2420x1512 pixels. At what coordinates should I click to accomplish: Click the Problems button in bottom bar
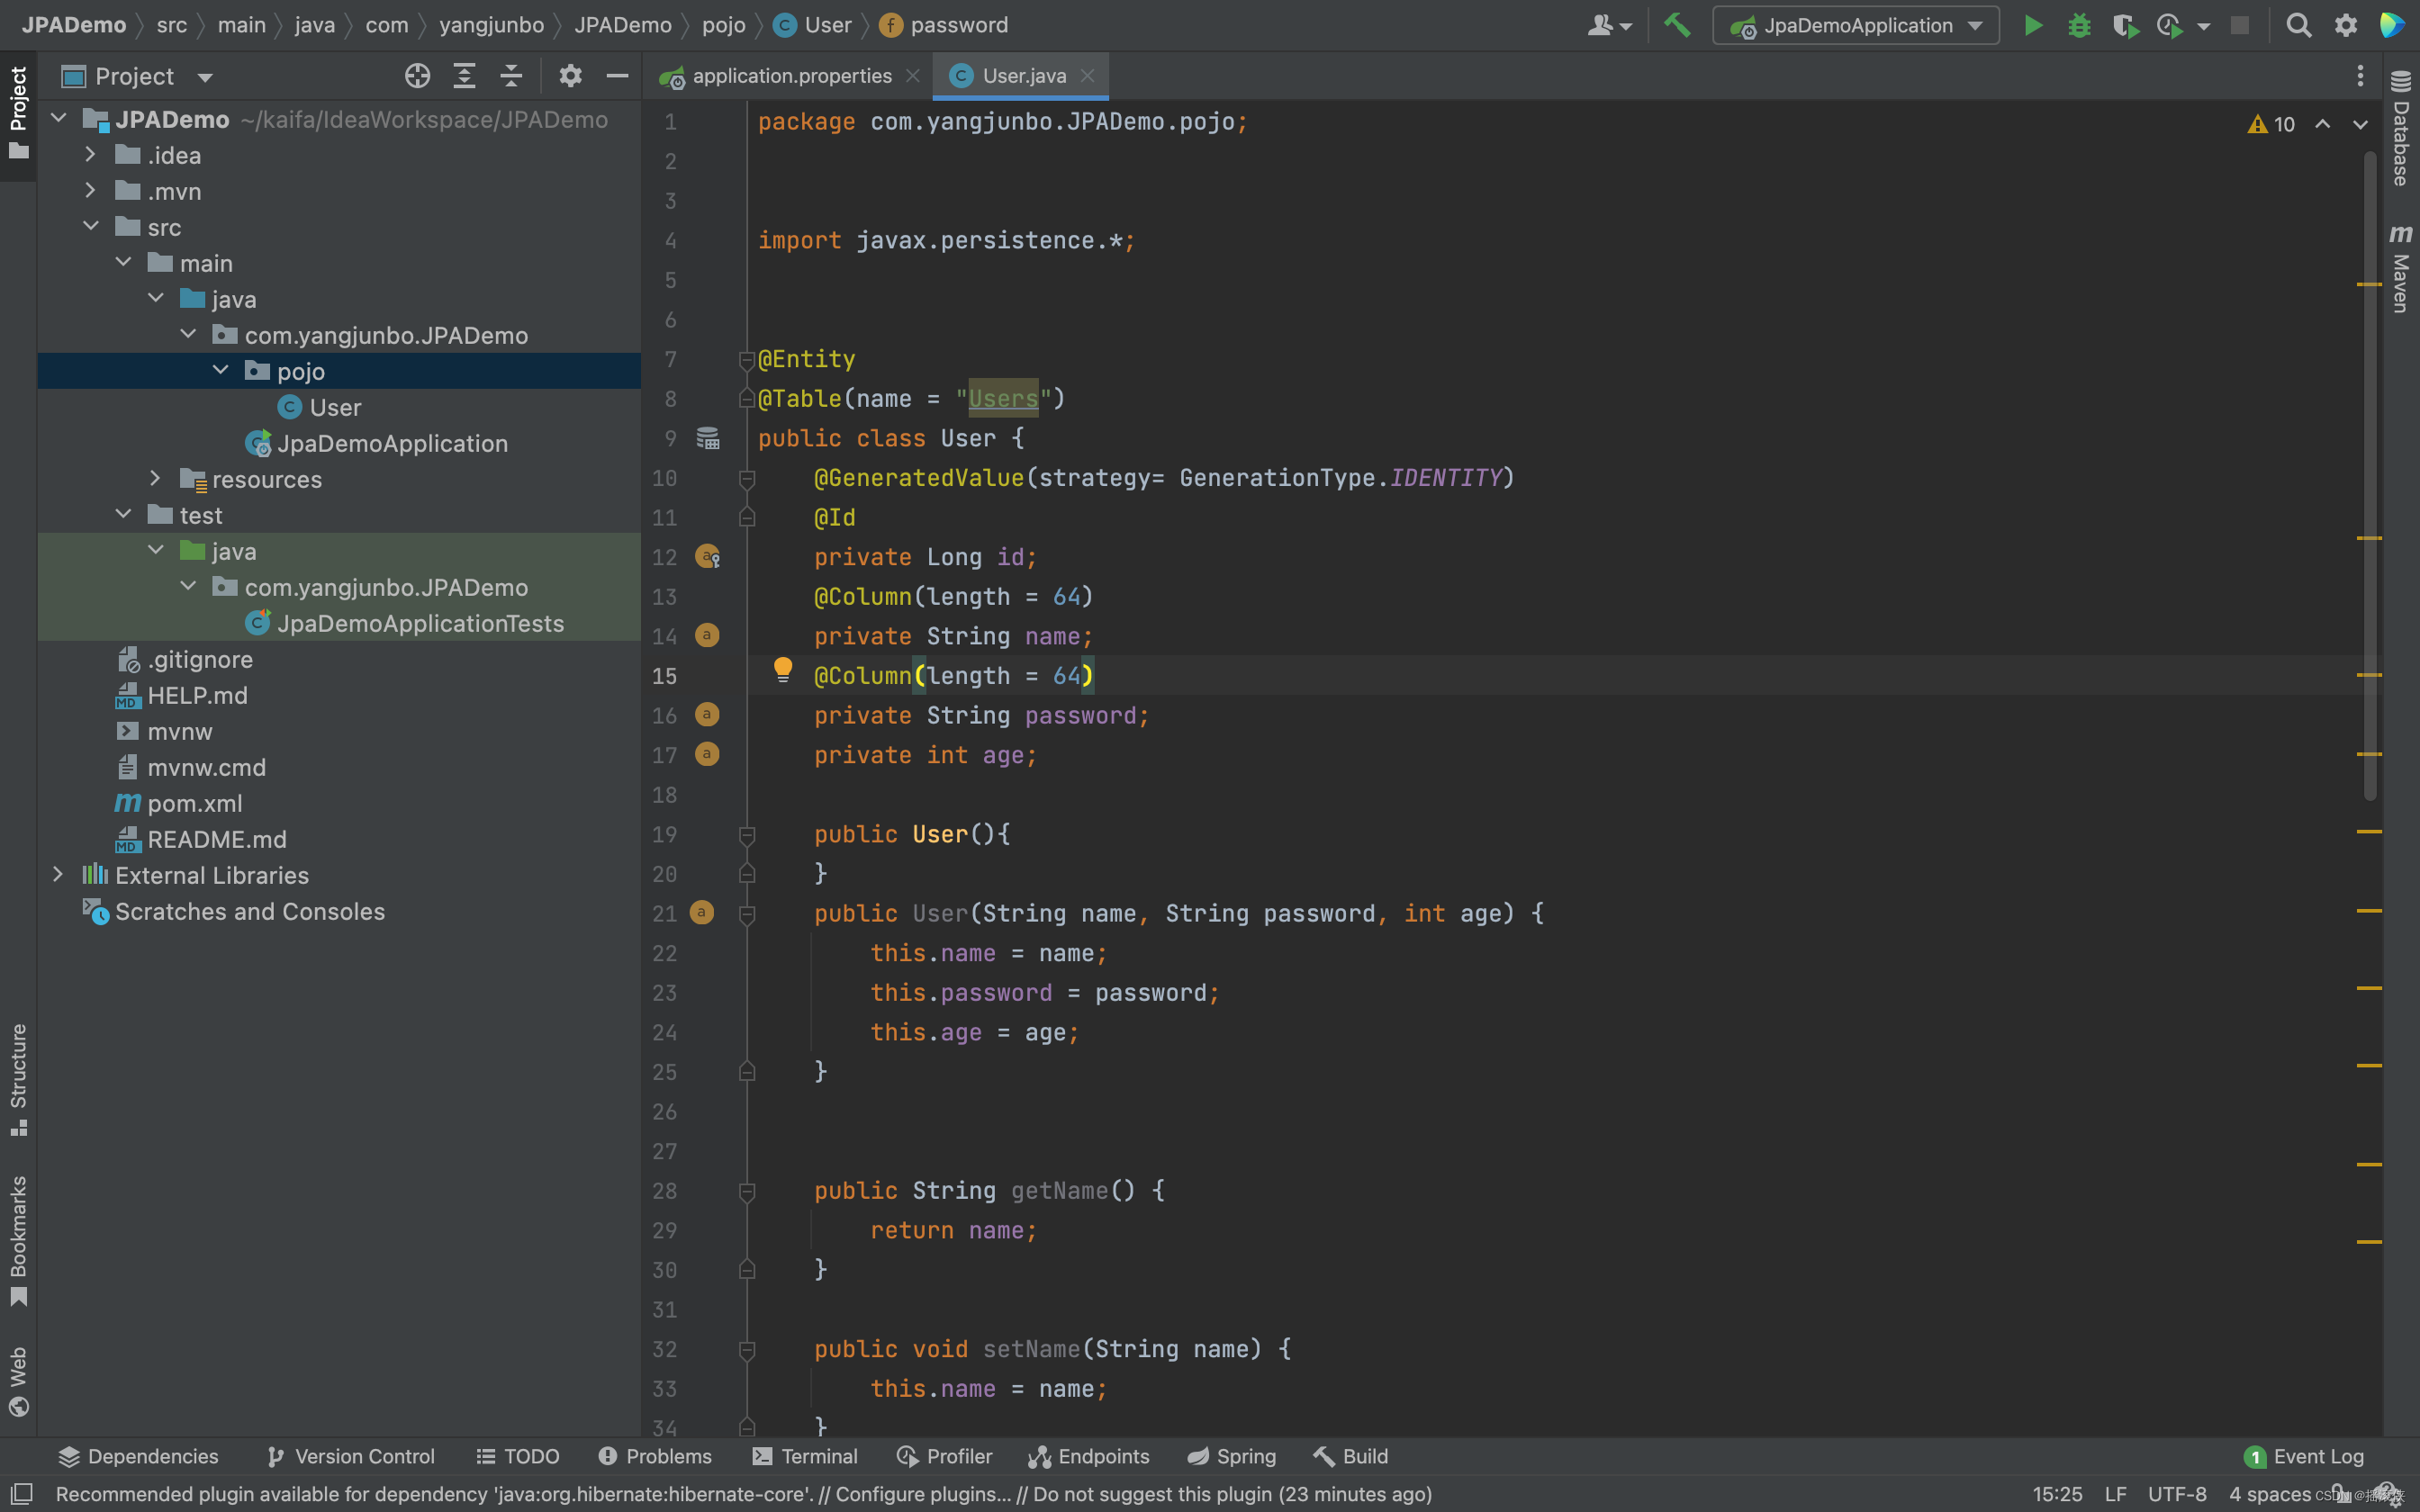click(655, 1456)
